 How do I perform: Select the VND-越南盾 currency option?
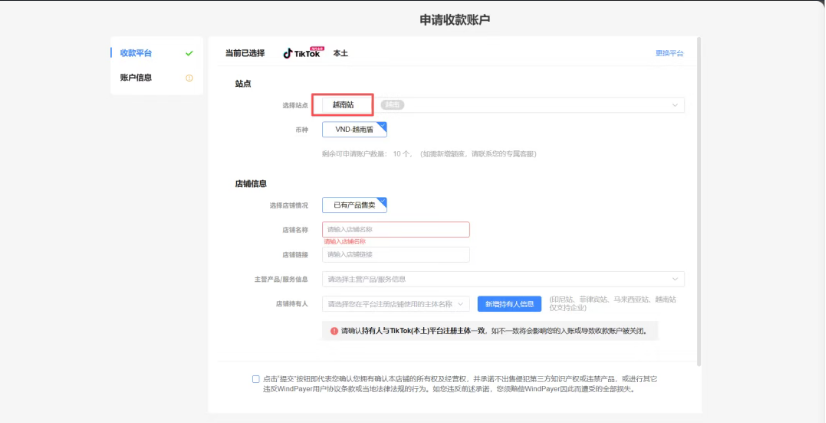point(355,130)
